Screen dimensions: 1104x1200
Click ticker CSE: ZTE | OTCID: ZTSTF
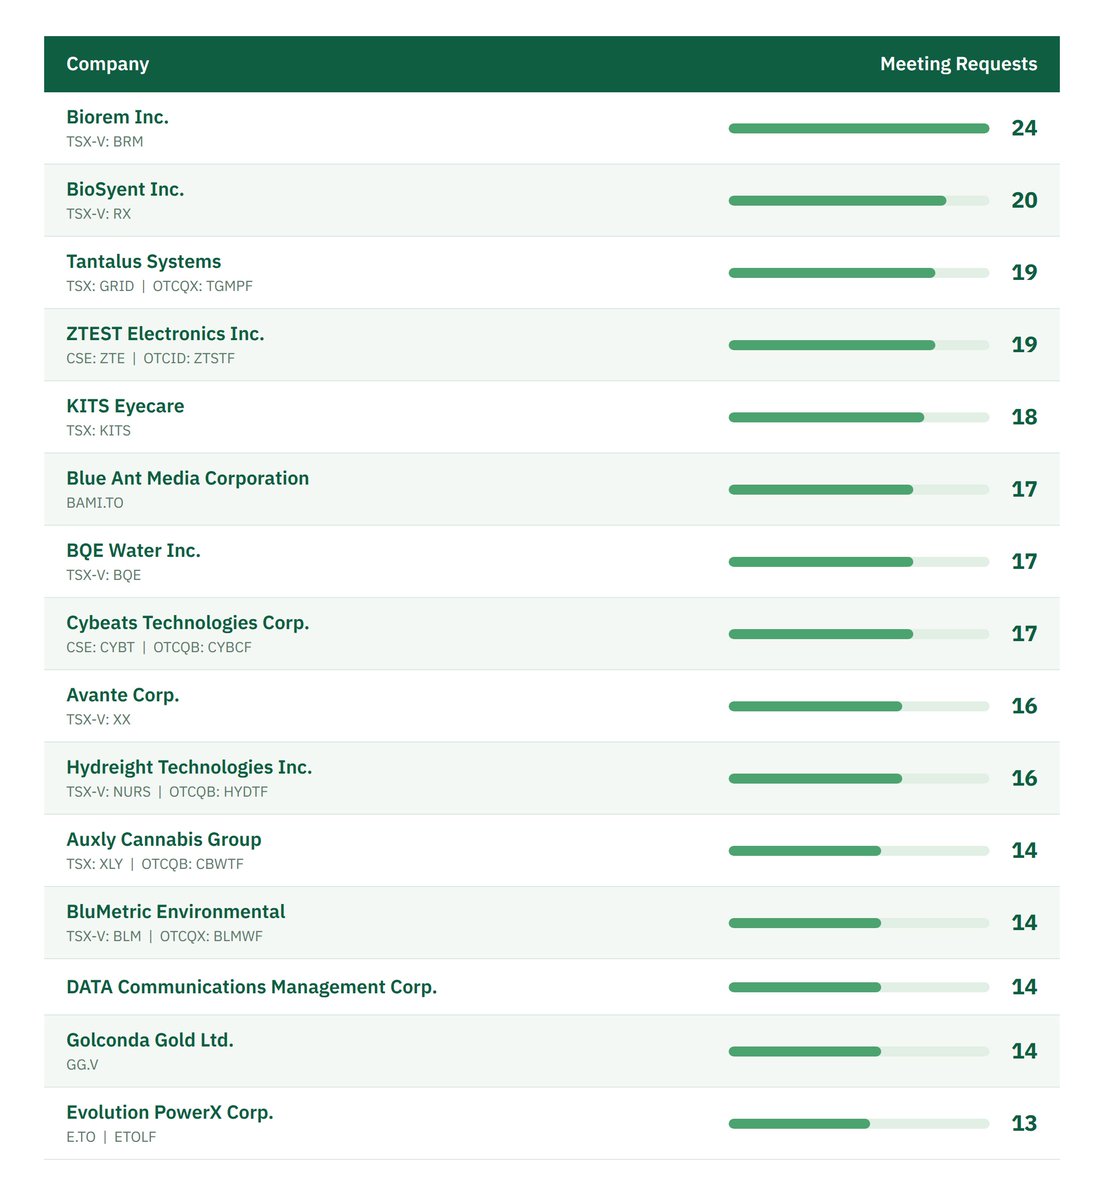pos(150,358)
